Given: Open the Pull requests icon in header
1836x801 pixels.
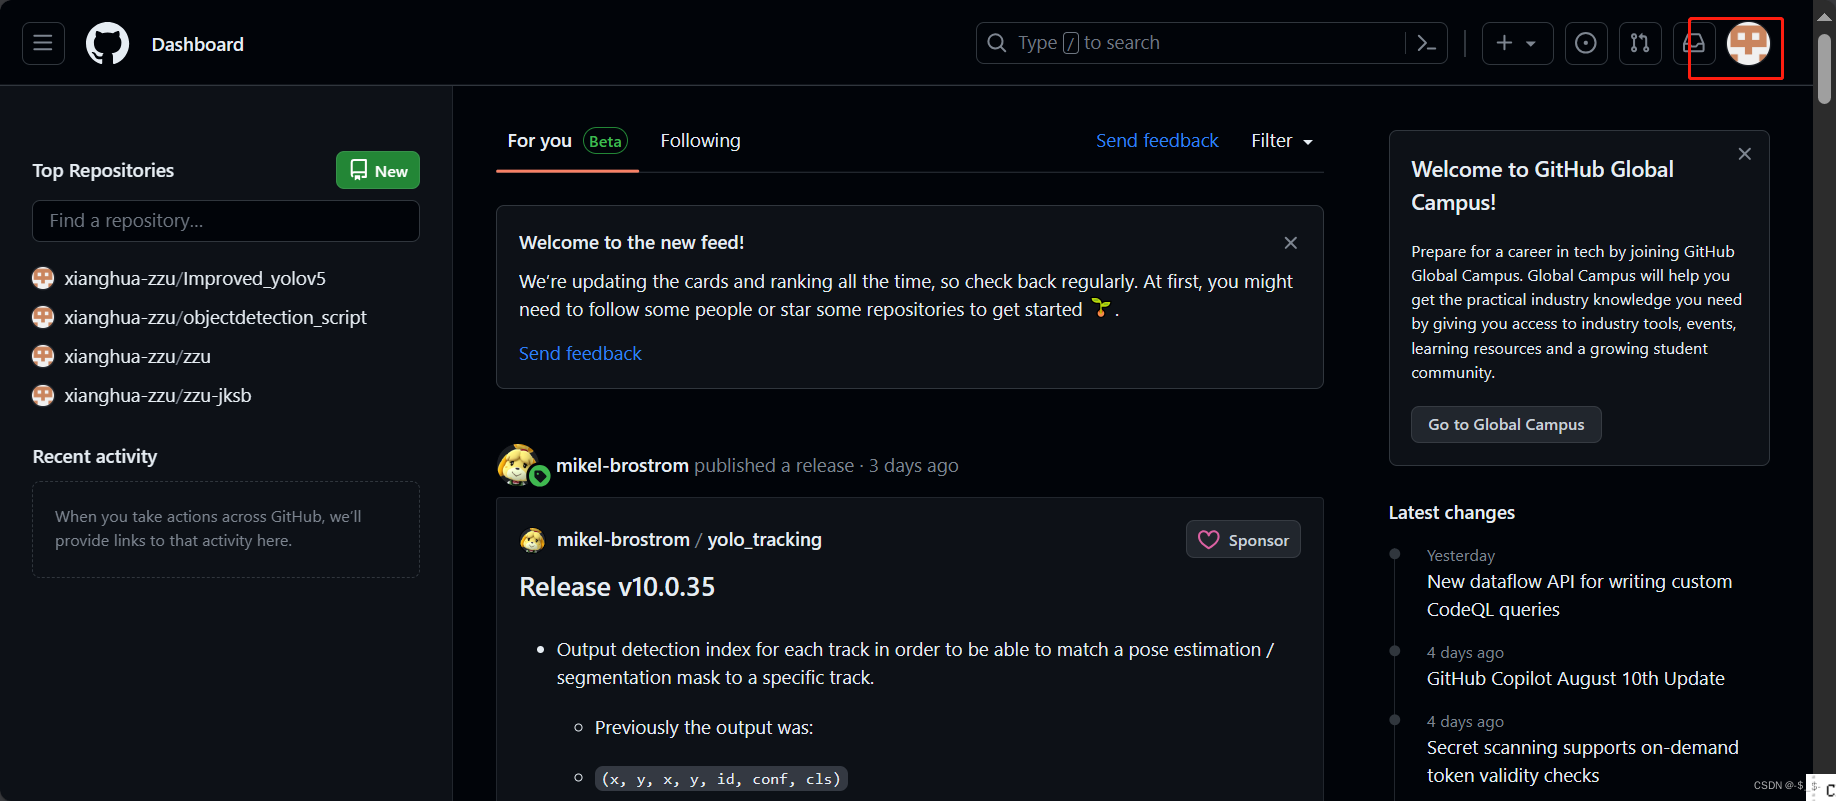Looking at the screenshot, I should pos(1640,43).
